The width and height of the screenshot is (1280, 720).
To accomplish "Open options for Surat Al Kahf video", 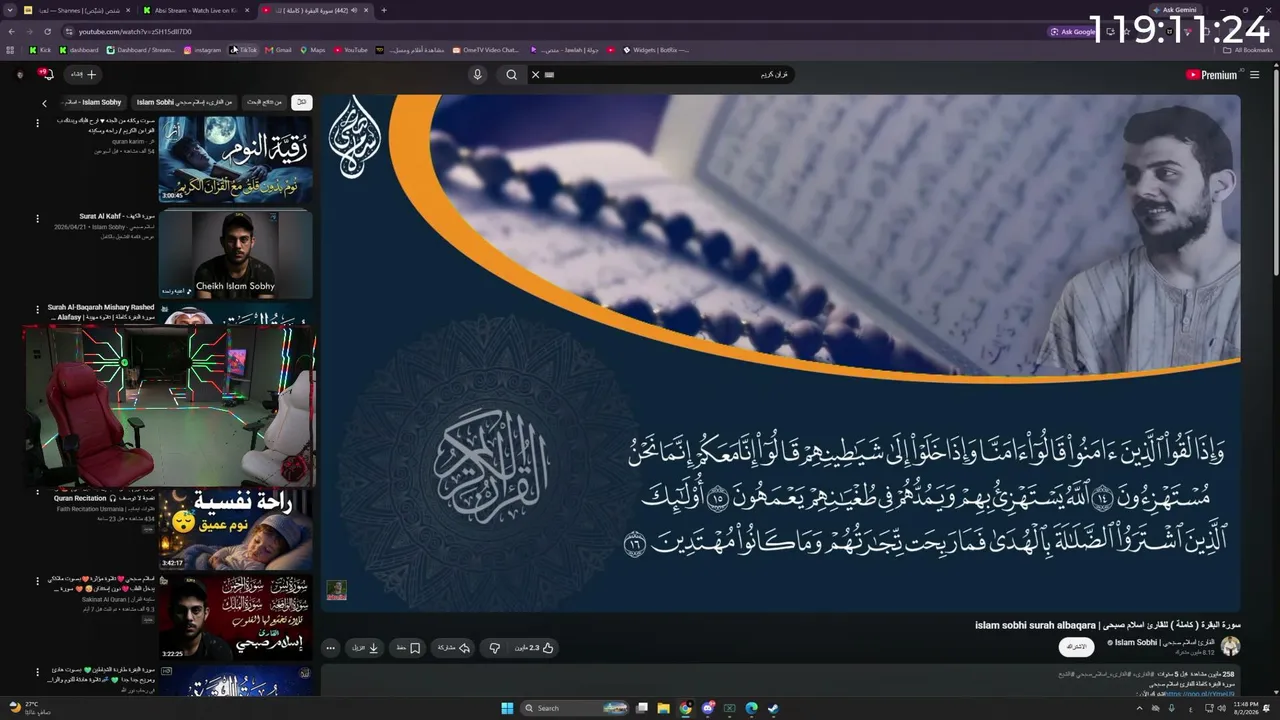I will click(x=38, y=218).
